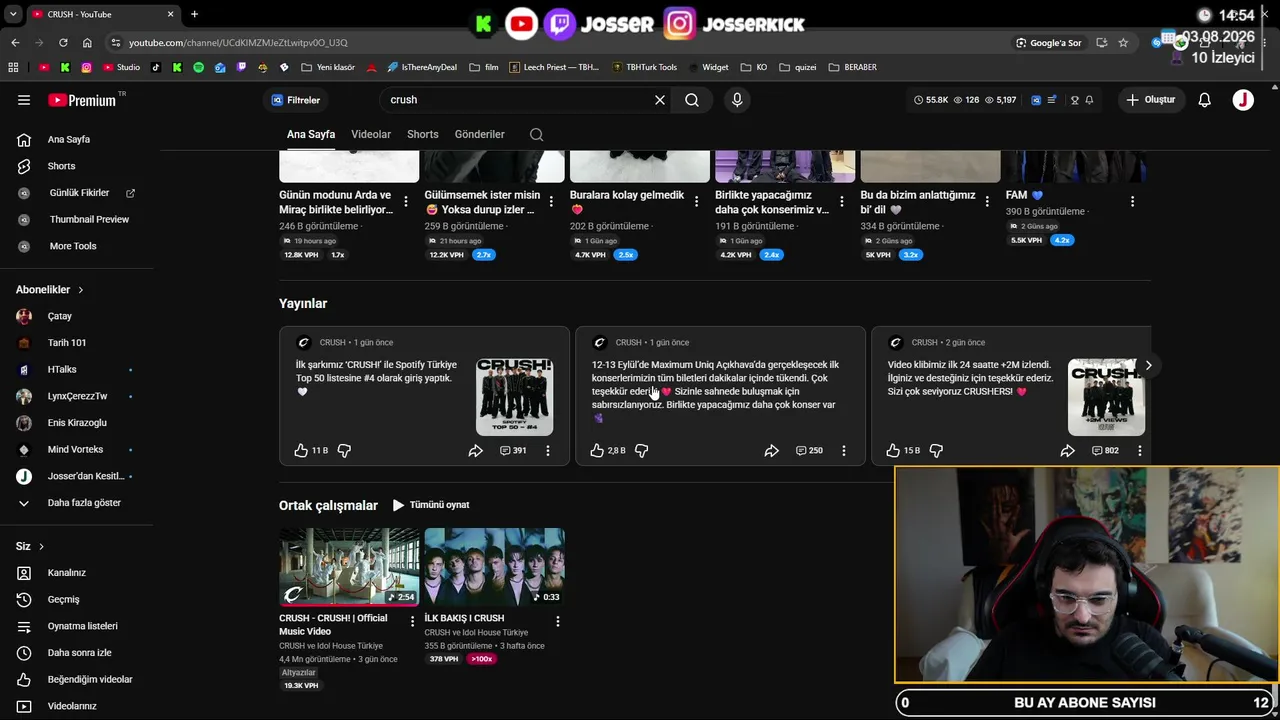Image resolution: width=1280 pixels, height=720 pixels.
Task: Open the 802 comments on the clip post
Action: tap(1105, 451)
